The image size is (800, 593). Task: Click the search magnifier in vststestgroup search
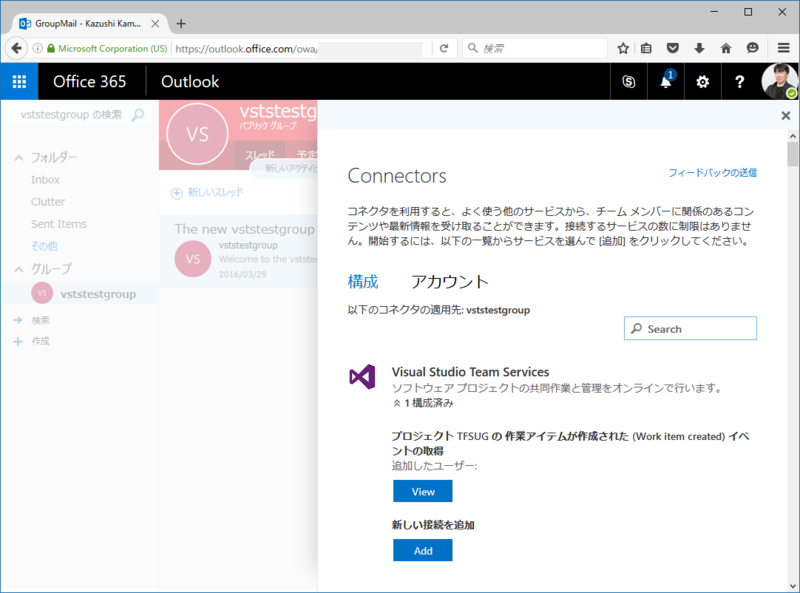click(138, 115)
